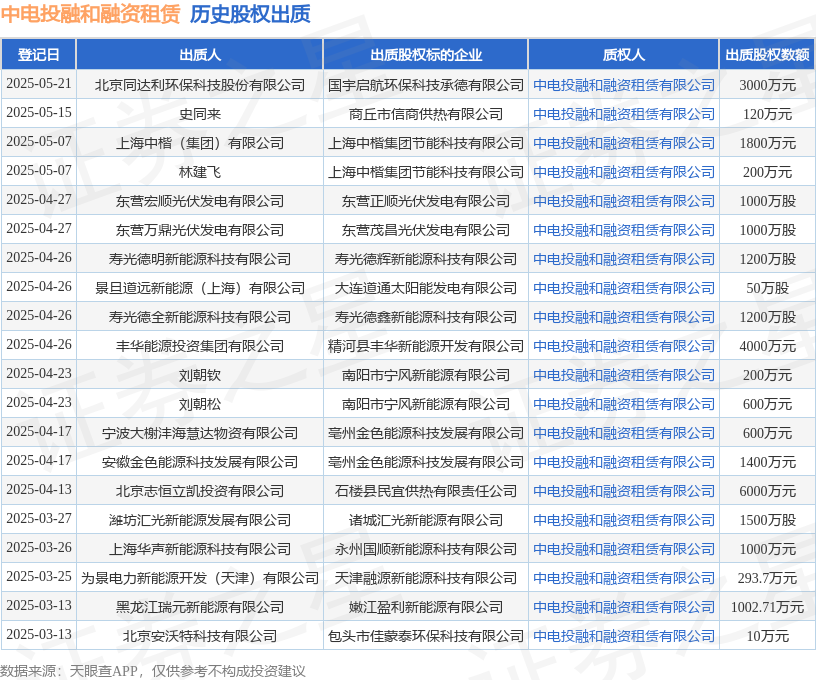The height and width of the screenshot is (680, 816).
Task: Open pledgee link in 黑龙江瑞元新能源 row
Action: pyautogui.click(x=623, y=607)
